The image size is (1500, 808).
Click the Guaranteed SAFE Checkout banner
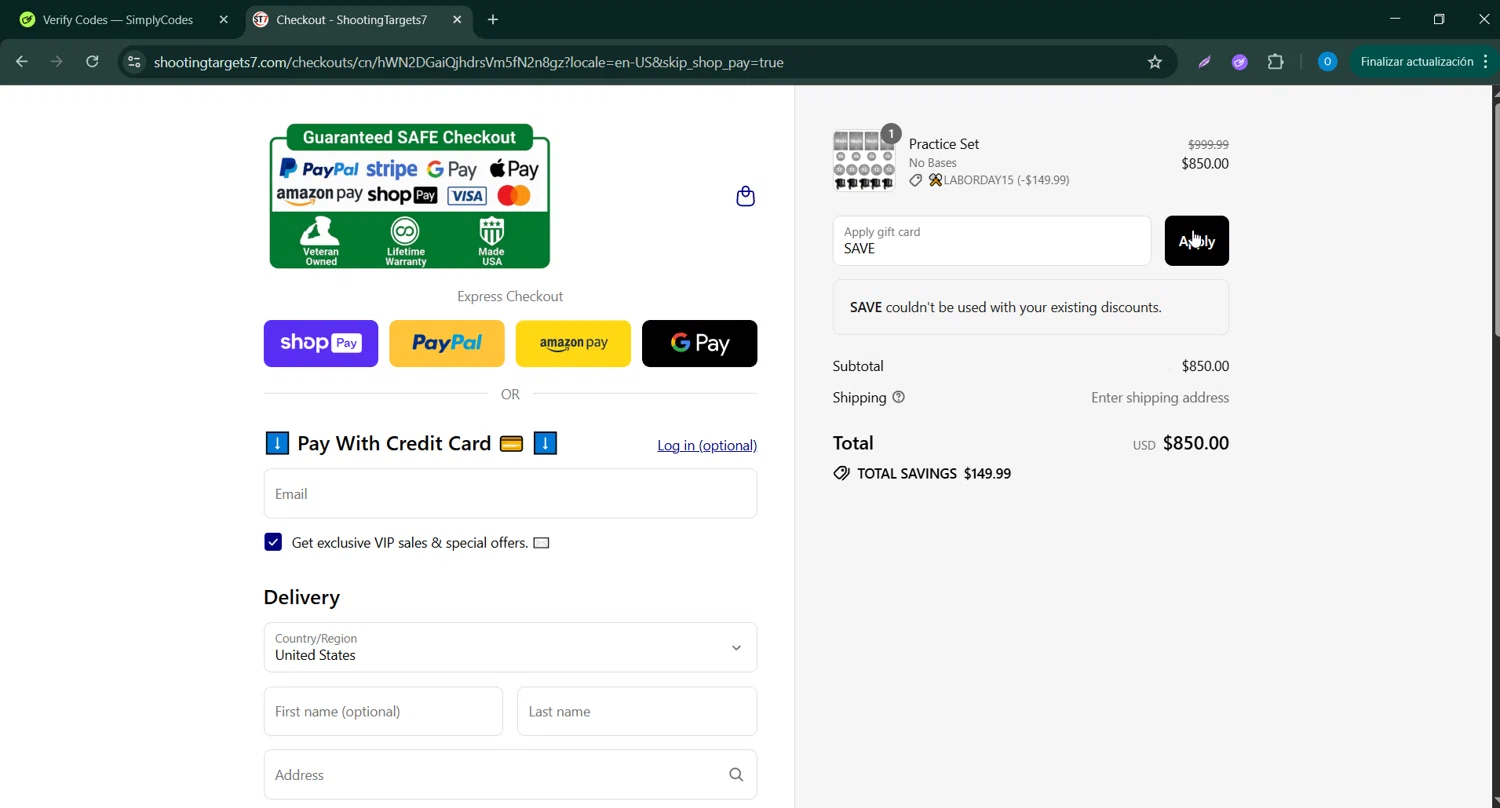point(410,196)
